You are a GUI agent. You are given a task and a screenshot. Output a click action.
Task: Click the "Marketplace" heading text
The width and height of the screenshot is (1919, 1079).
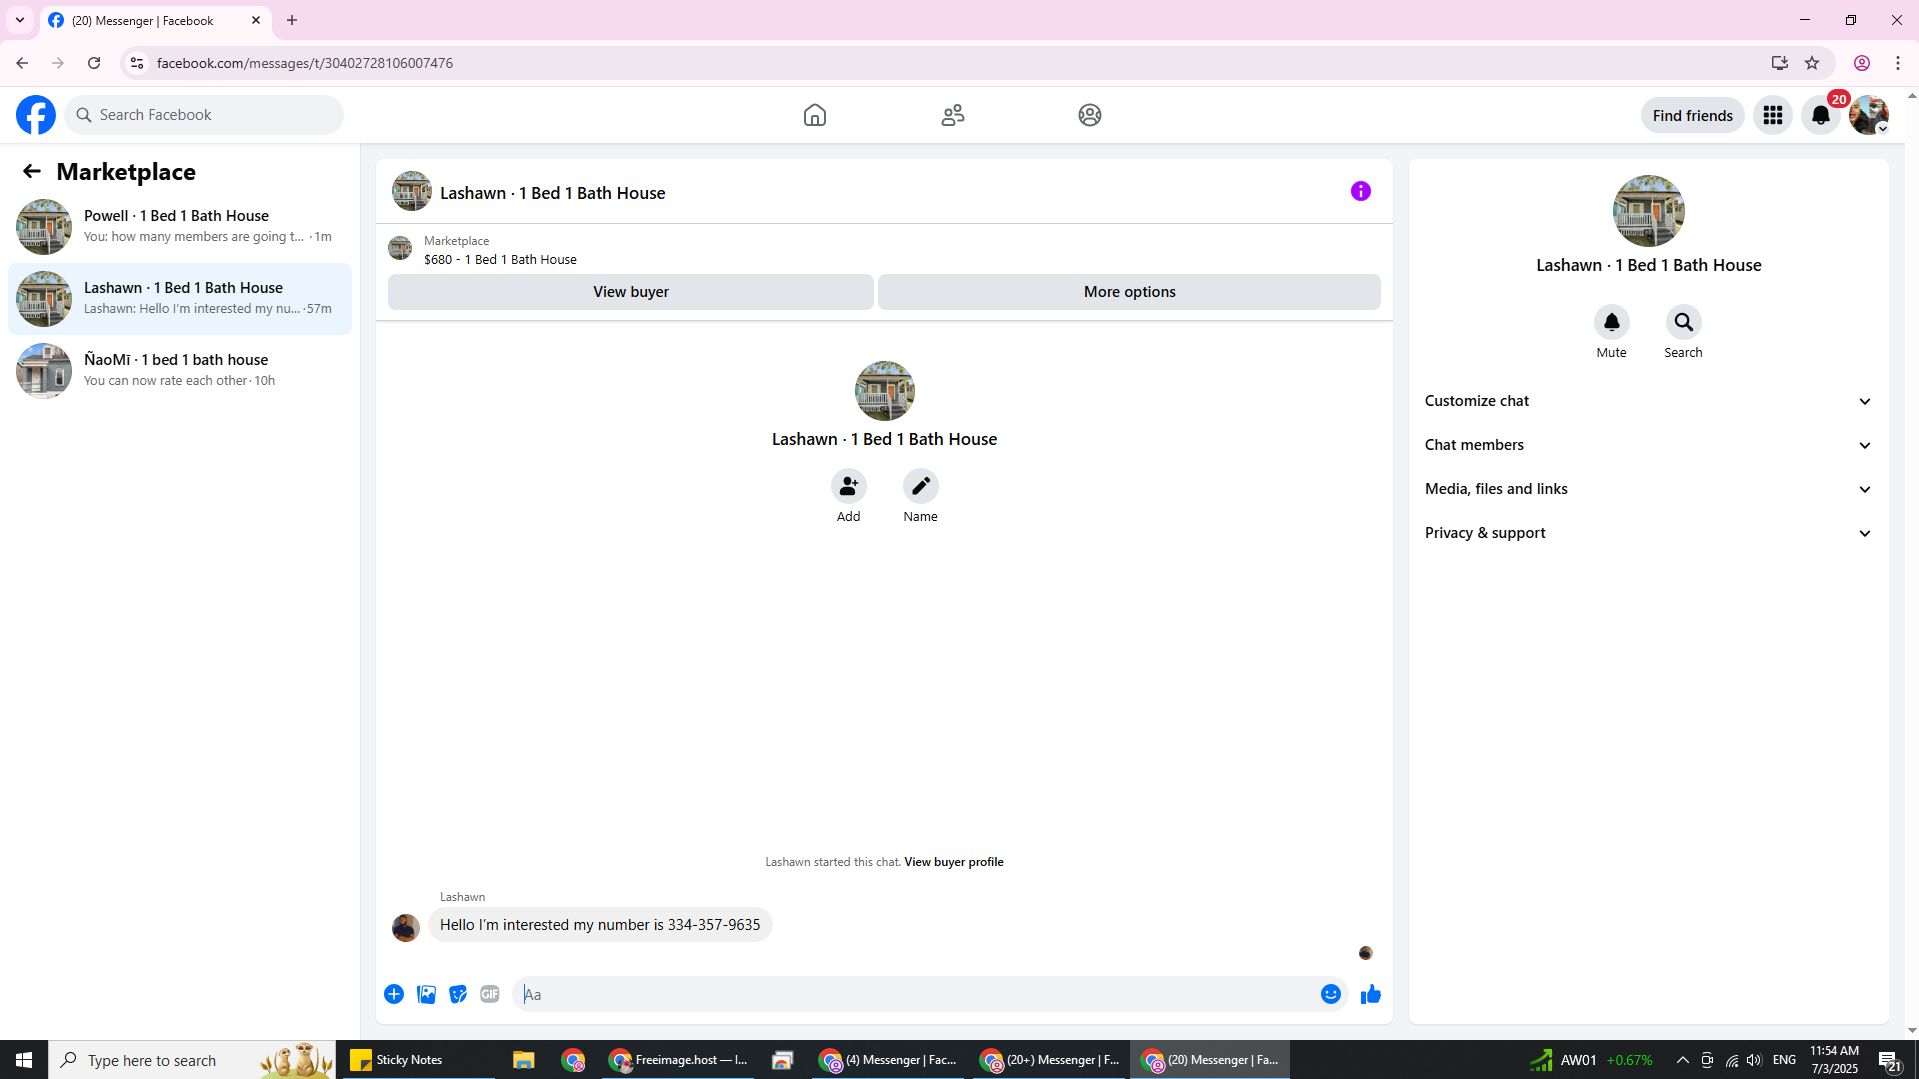coord(126,172)
